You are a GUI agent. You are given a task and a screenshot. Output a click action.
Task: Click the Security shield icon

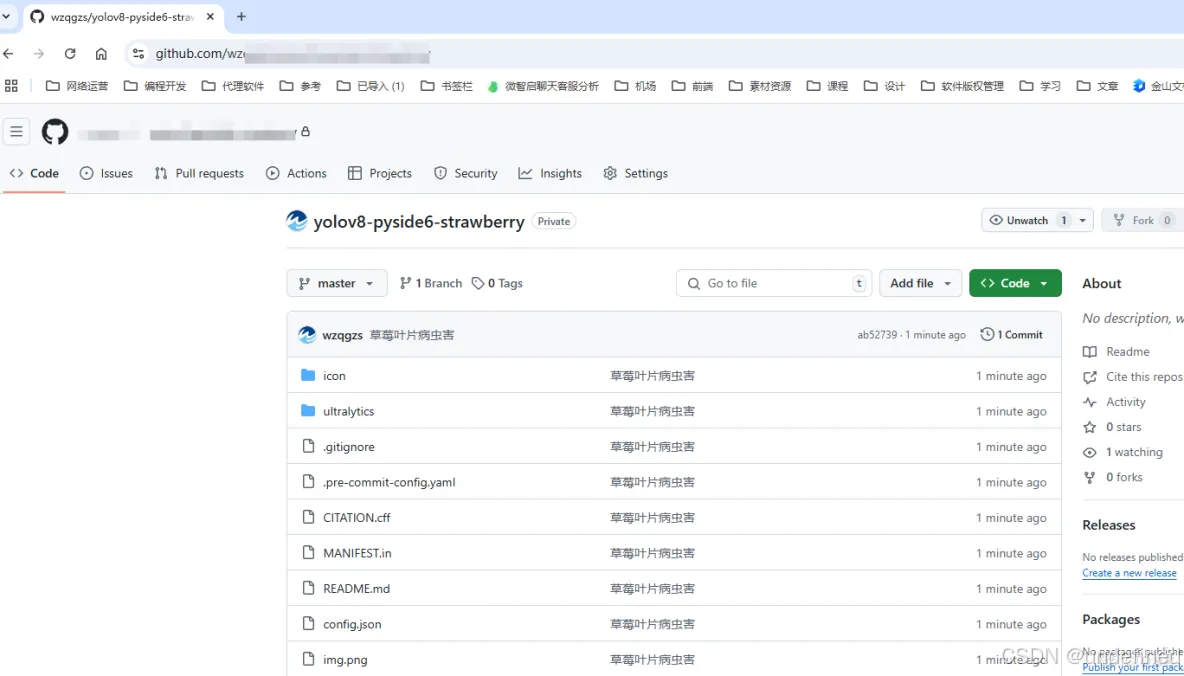[x=439, y=173]
